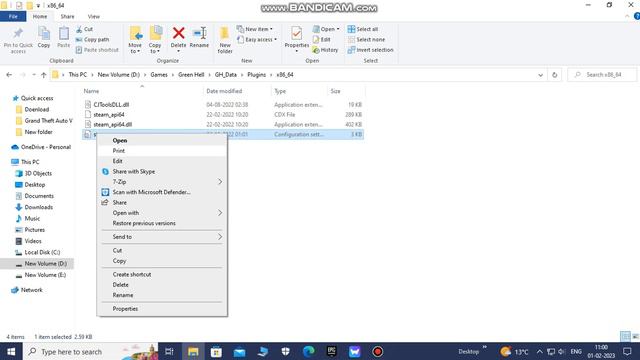This screenshot has width=640, height=360.
Task: Switch to Details view layout button
Action: pyautogui.click(x=625, y=336)
